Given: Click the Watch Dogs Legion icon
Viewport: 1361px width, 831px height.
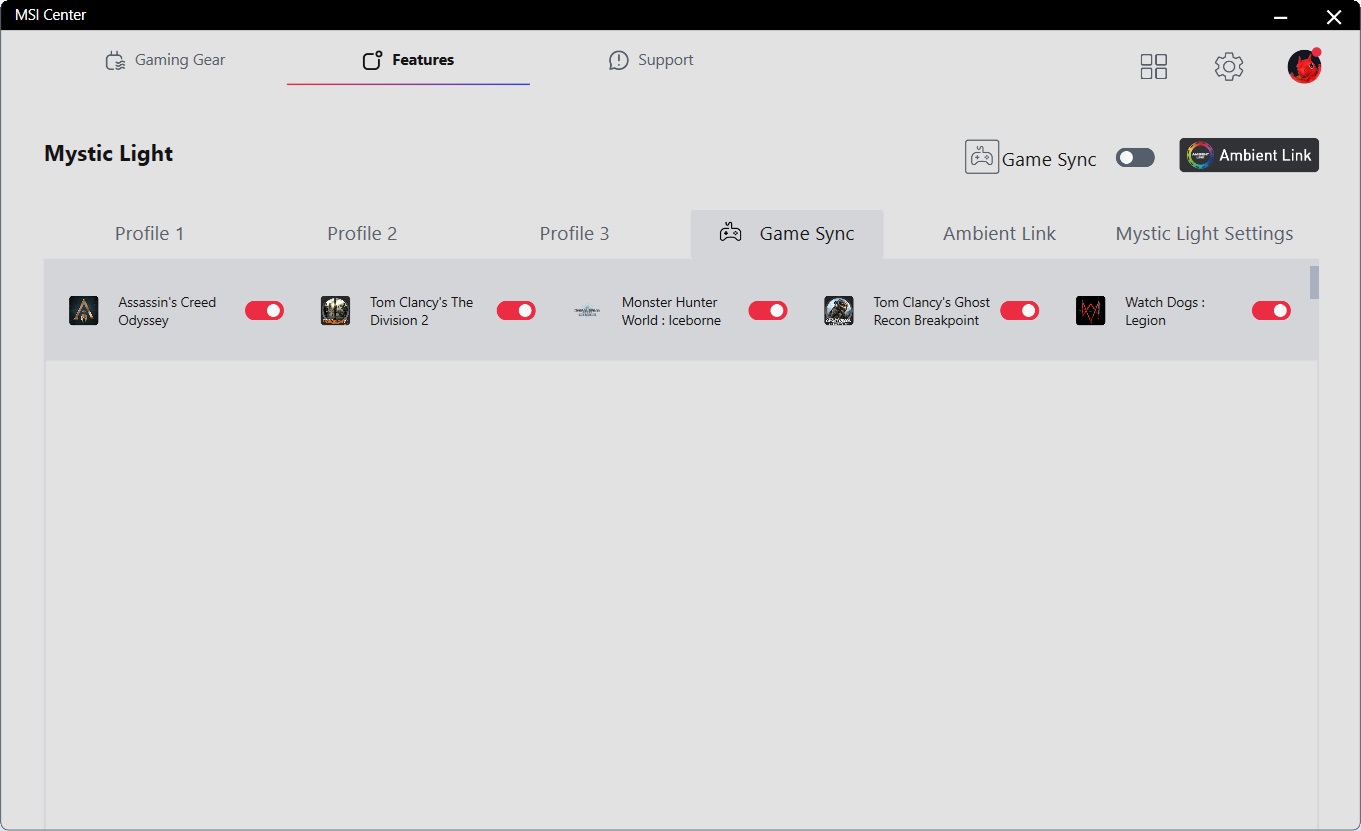Looking at the screenshot, I should (x=1091, y=311).
